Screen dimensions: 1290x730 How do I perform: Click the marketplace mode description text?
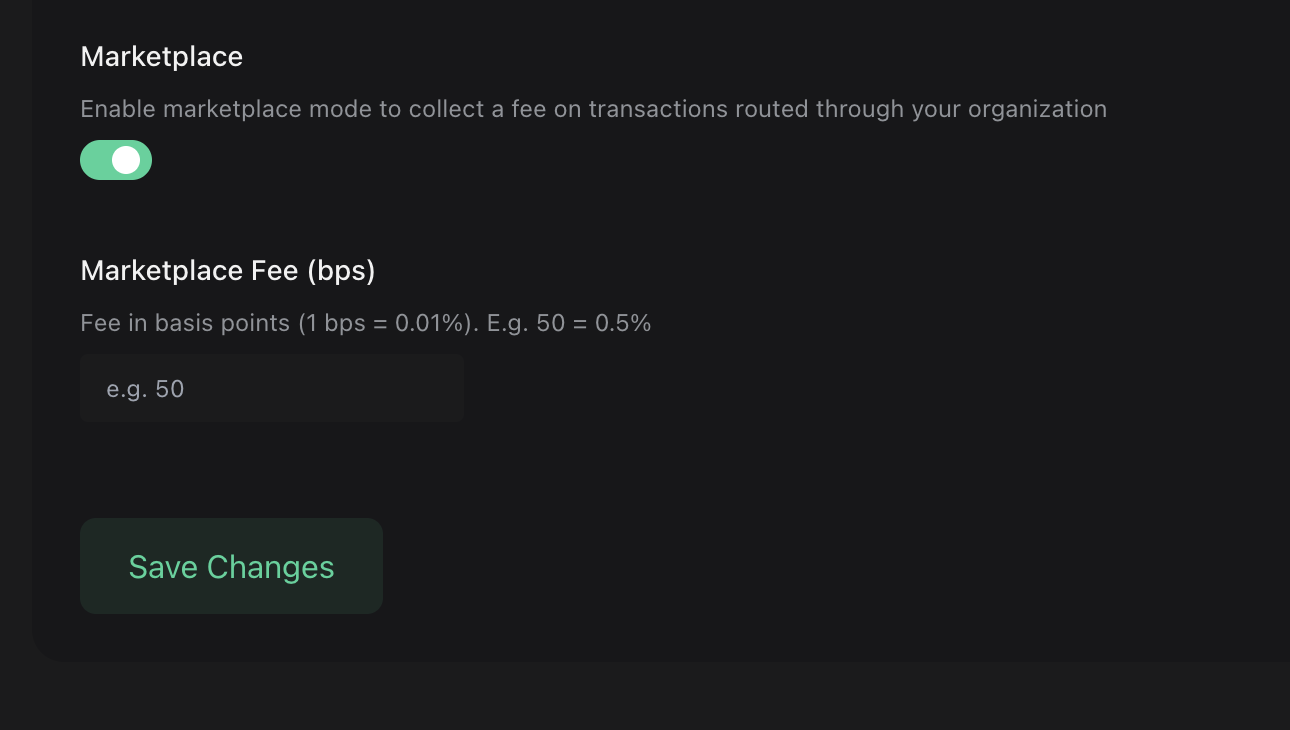click(x=593, y=109)
